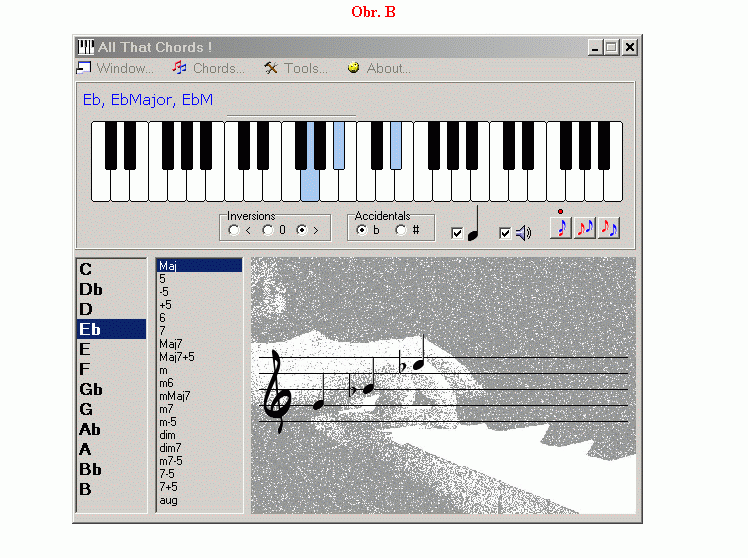Toggle the checkbox next to the speaker

point(505,233)
